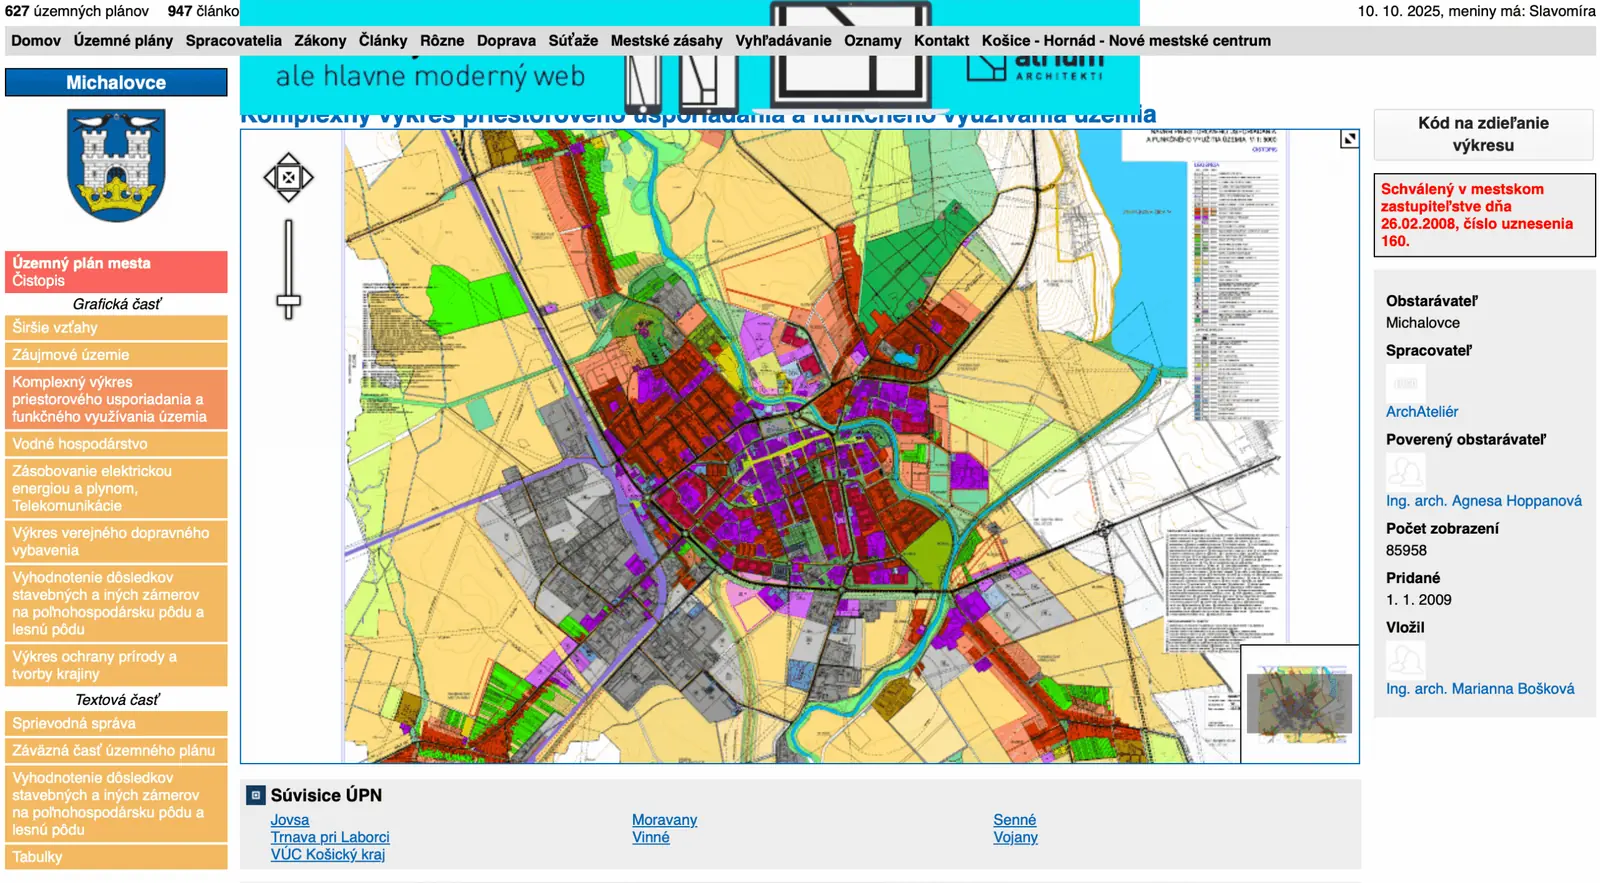Screen dimensions: 1600x883
Task: Click the ArchAteliér logo image
Action: pos(1406,383)
